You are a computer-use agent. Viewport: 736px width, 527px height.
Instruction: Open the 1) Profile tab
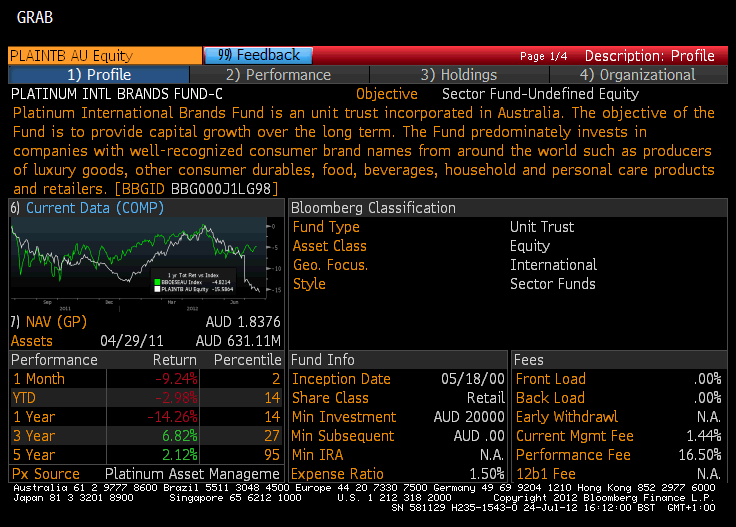pos(99,75)
